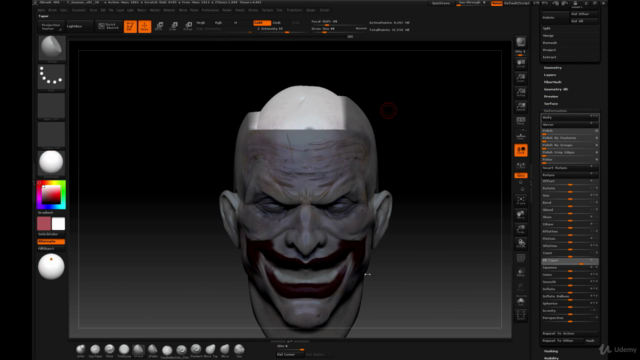
Task: Collapse the Deformation subpalette
Action: pyautogui.click(x=555, y=111)
